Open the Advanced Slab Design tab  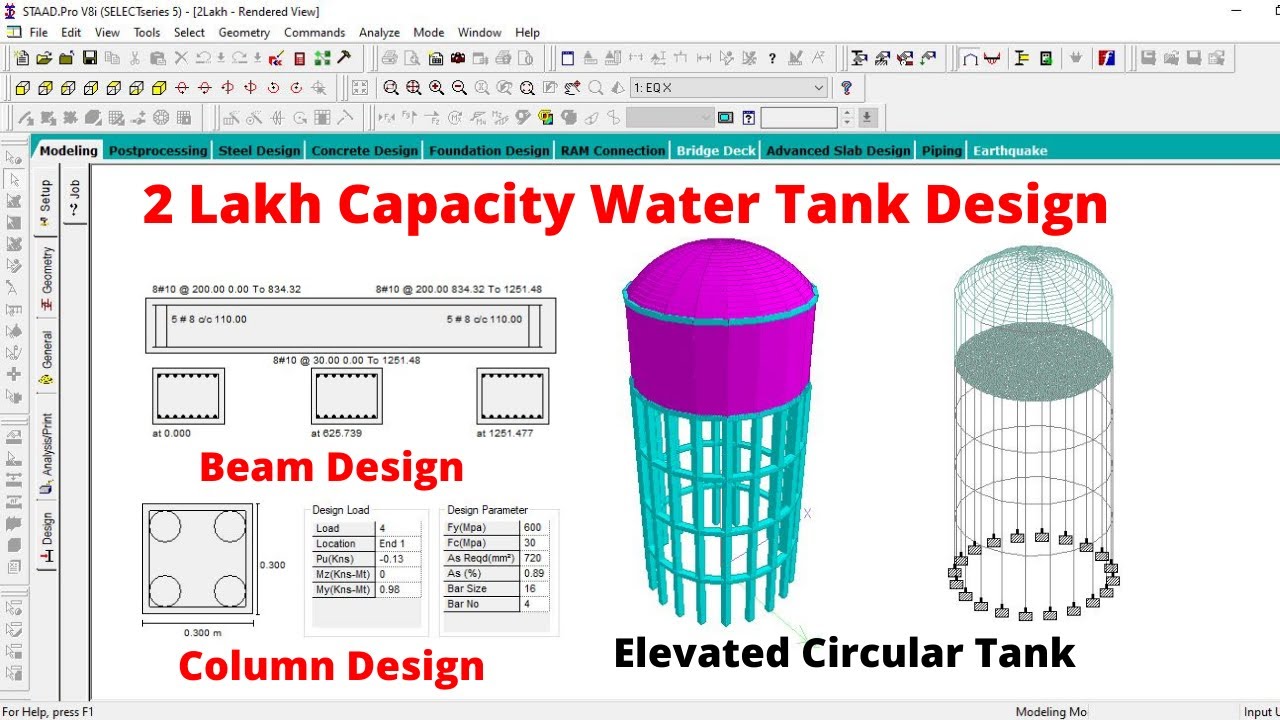coord(838,150)
